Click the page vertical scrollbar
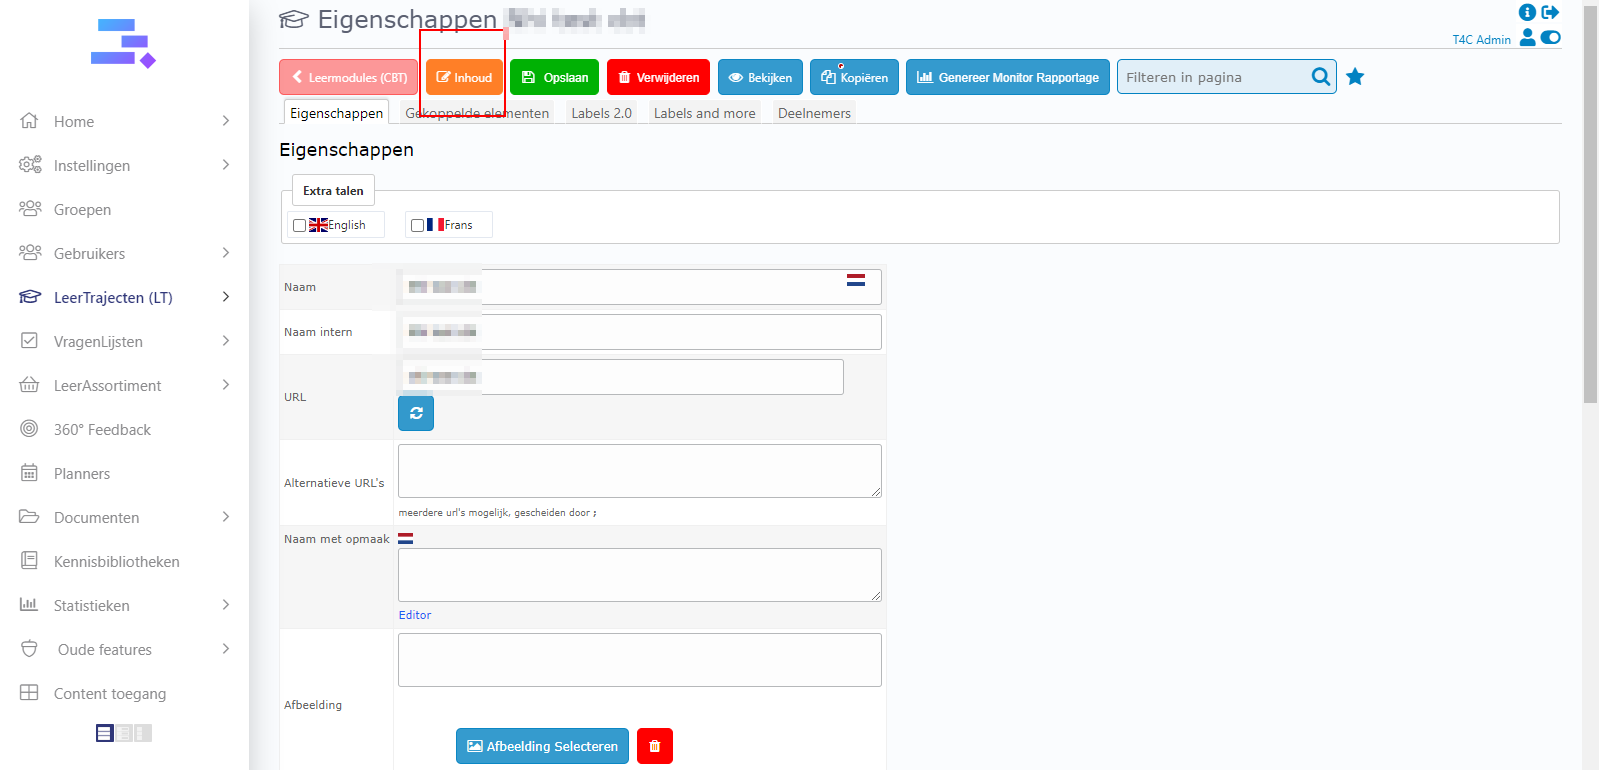The width and height of the screenshot is (1599, 770). (1590, 200)
